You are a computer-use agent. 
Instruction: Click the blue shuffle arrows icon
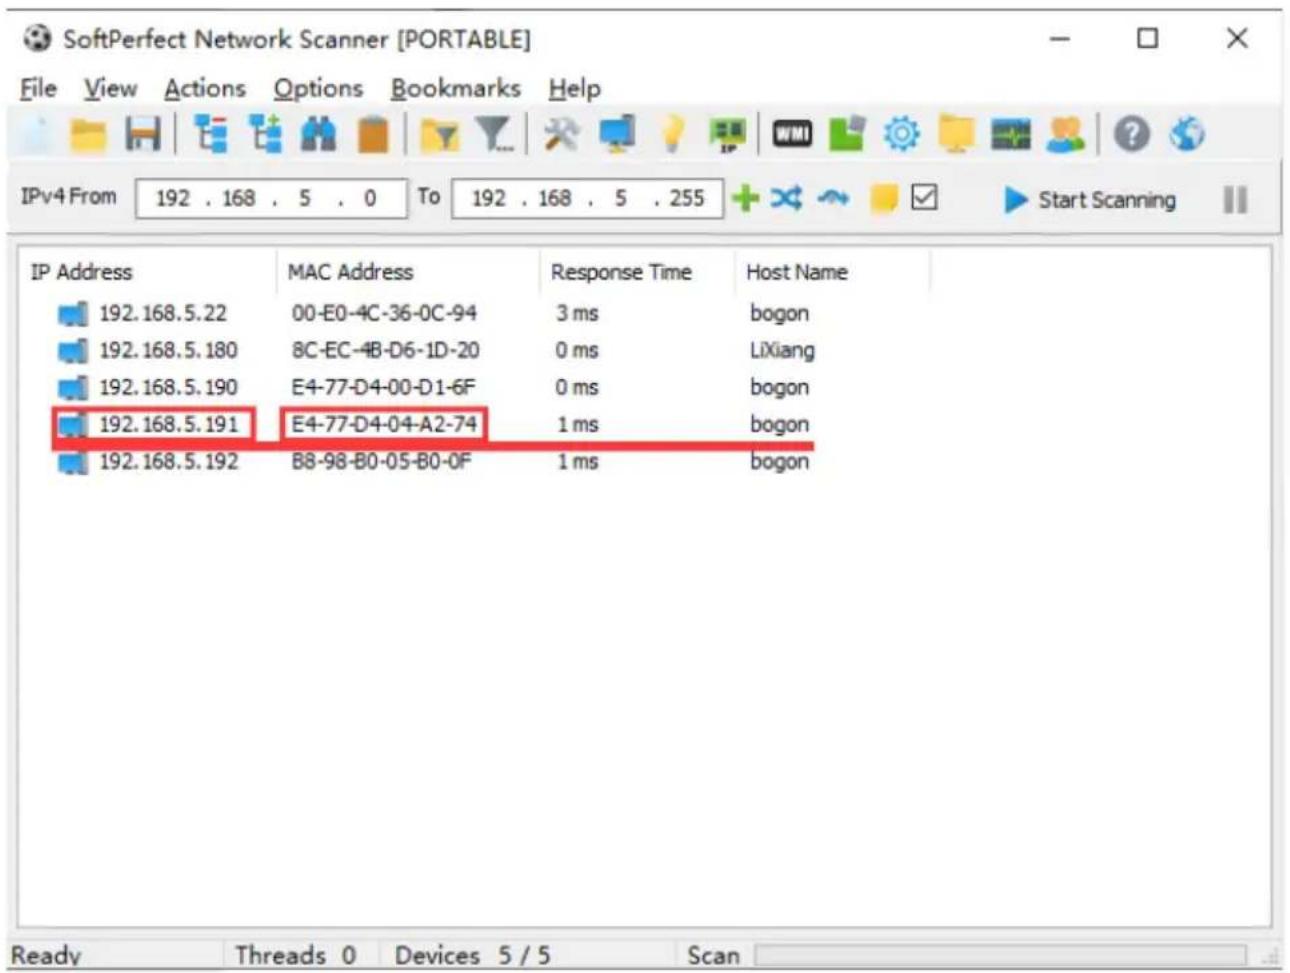(x=786, y=198)
